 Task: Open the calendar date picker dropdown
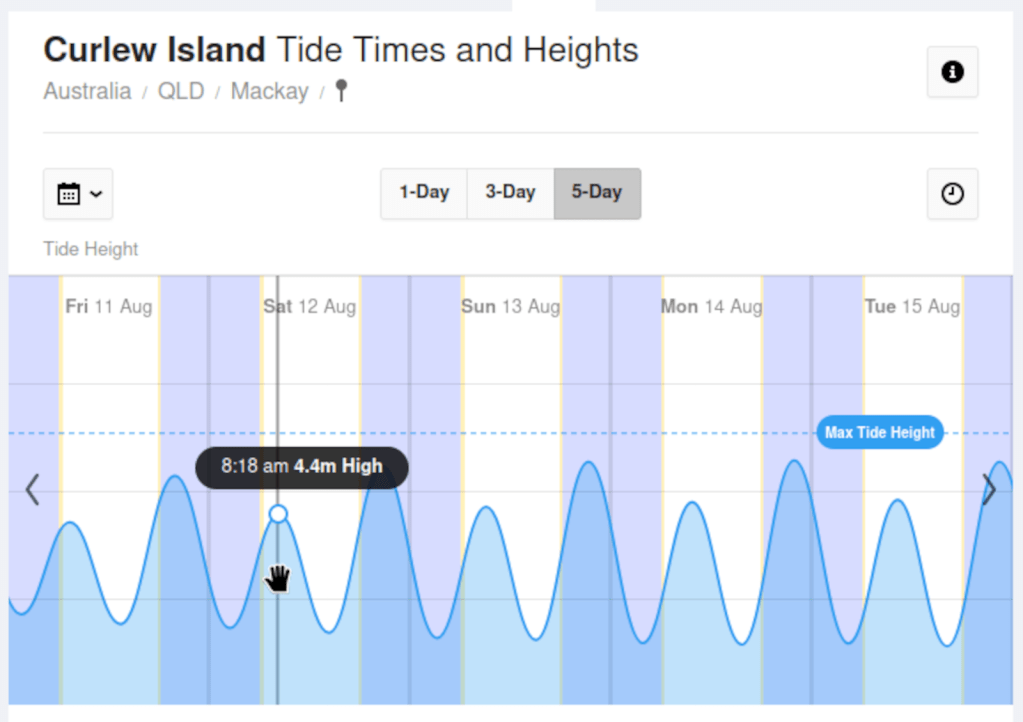[x=78, y=194]
